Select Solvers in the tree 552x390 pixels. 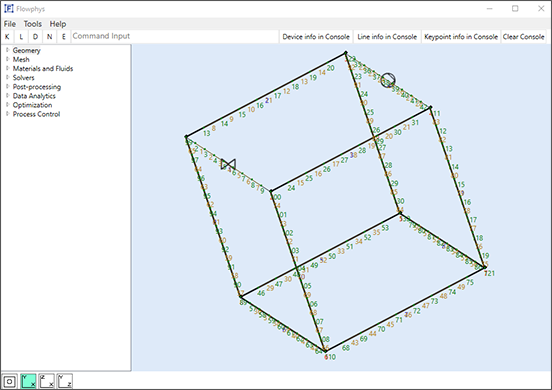point(24,78)
